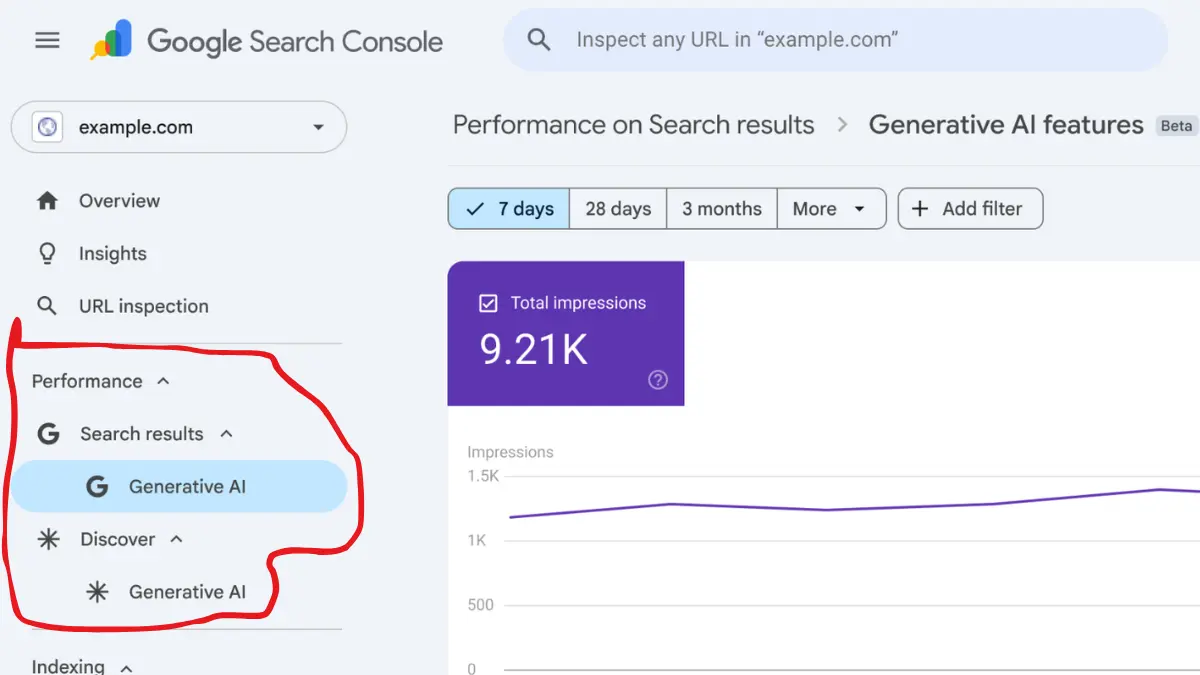Click the checkmark on 7 days
The width and height of the screenshot is (1200, 675).
tap(476, 209)
